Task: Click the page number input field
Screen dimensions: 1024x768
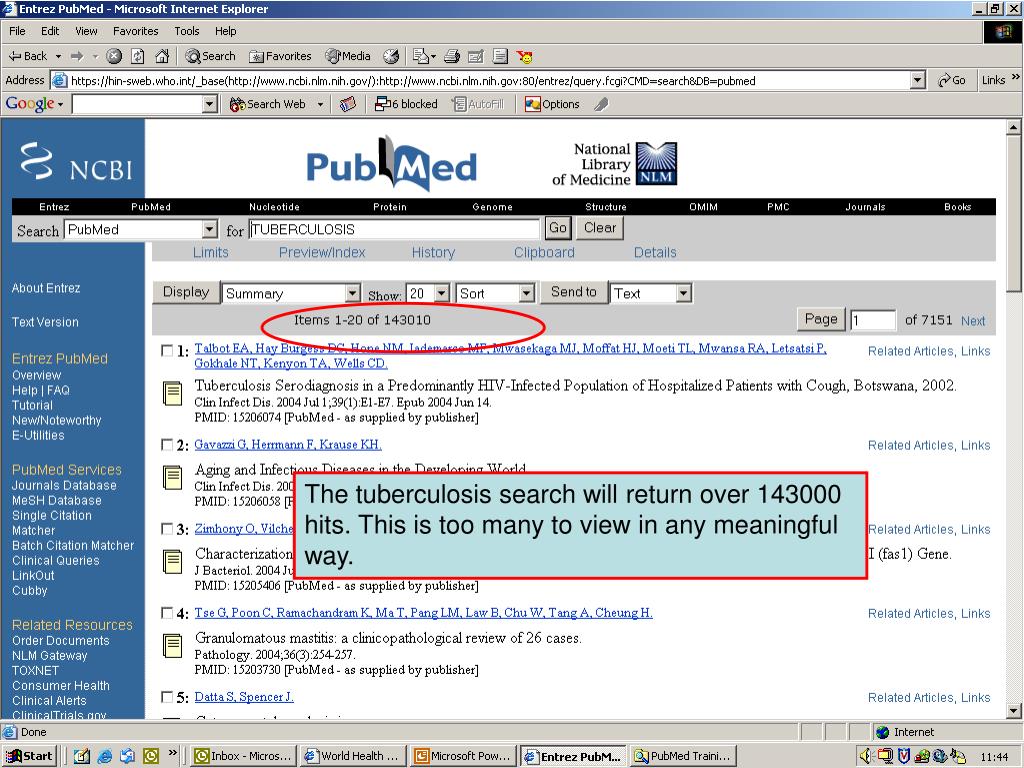Action: click(872, 320)
